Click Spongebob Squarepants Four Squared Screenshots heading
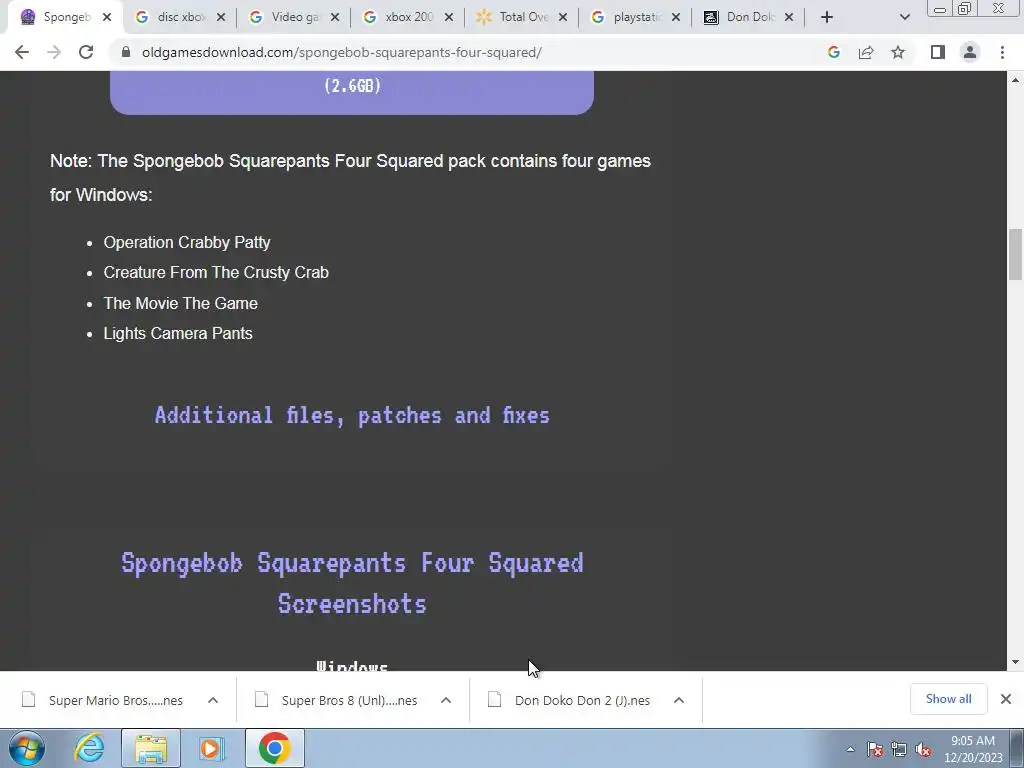 (352, 583)
